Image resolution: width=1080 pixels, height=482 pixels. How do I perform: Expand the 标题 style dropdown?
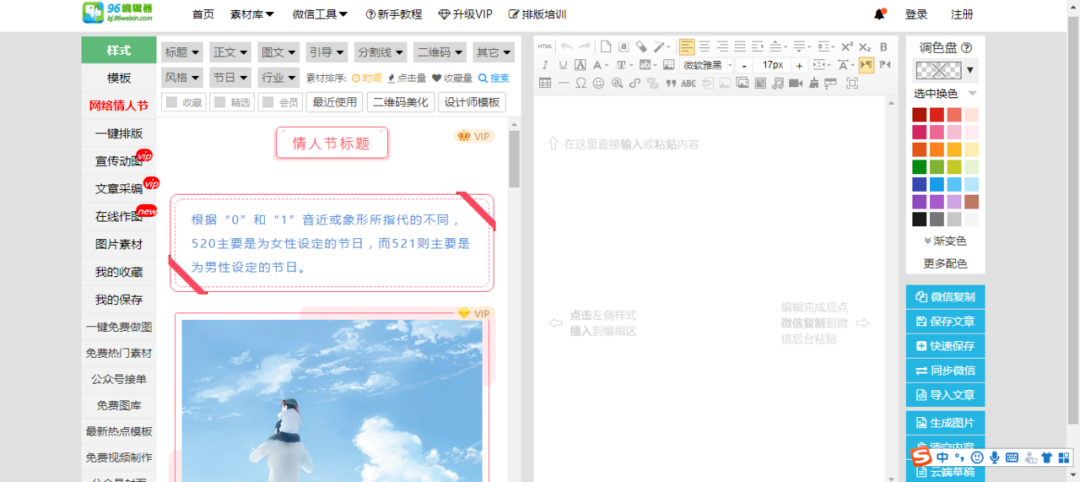[182, 52]
